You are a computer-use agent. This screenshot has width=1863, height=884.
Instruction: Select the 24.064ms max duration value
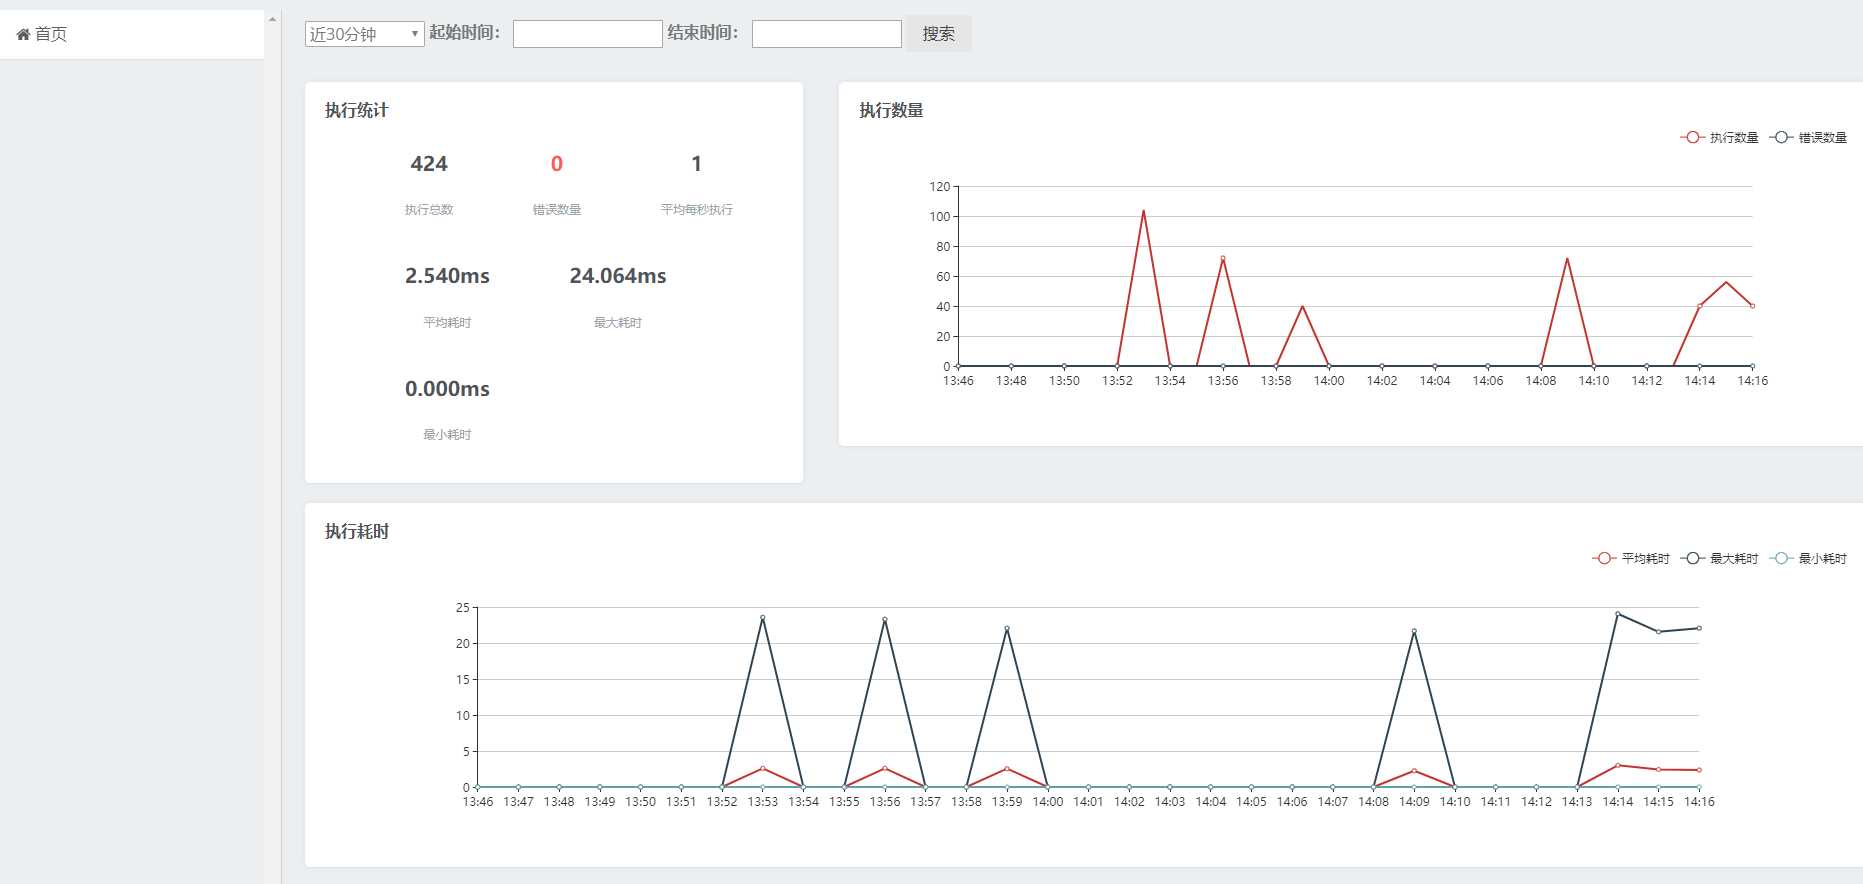(618, 276)
